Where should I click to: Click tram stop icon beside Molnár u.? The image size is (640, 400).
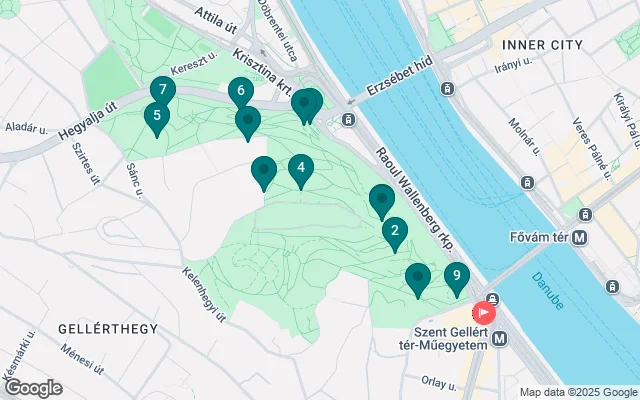(527, 182)
